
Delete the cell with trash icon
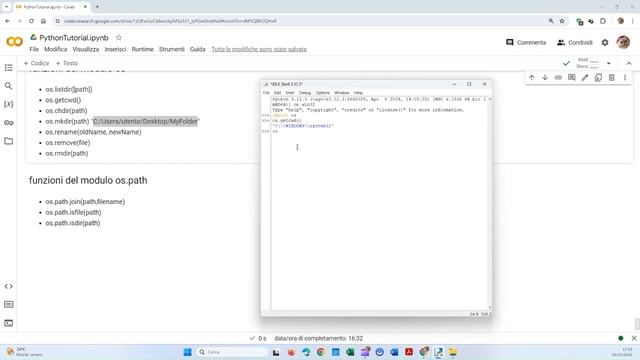tap(611, 77)
